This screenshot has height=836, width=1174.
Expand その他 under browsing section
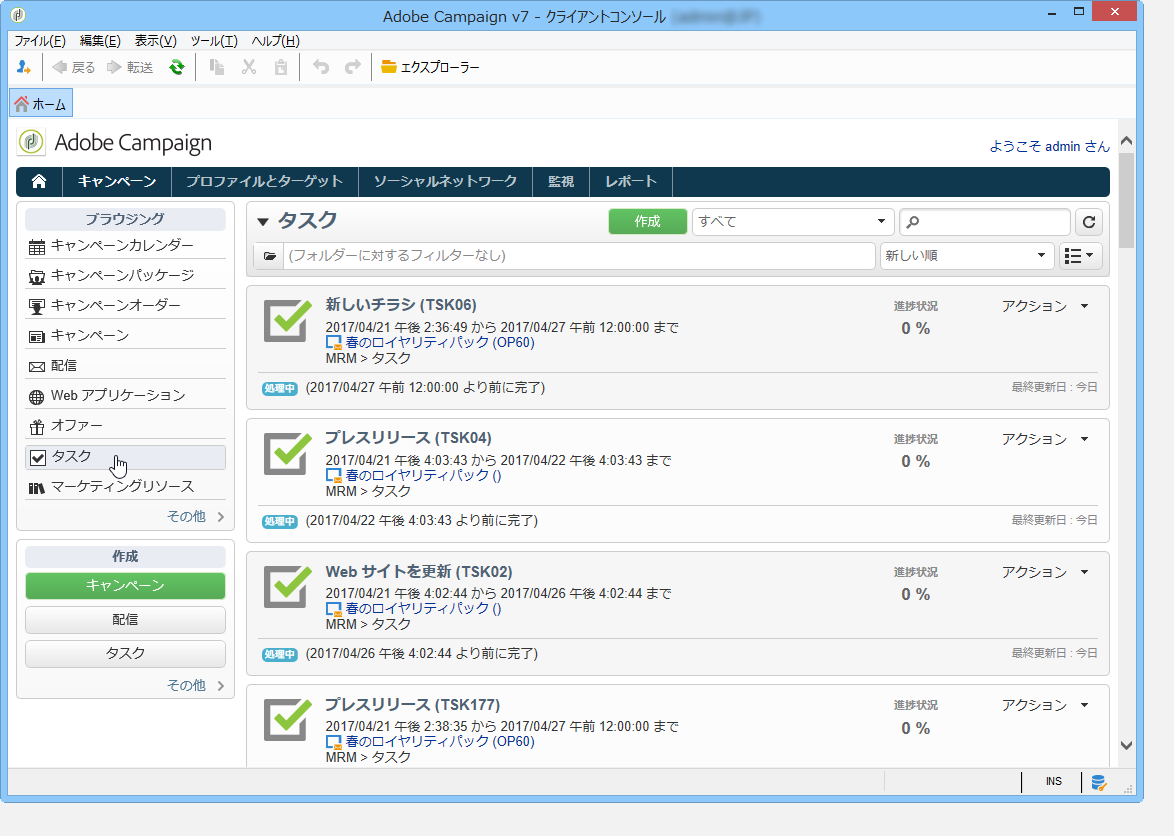point(195,516)
